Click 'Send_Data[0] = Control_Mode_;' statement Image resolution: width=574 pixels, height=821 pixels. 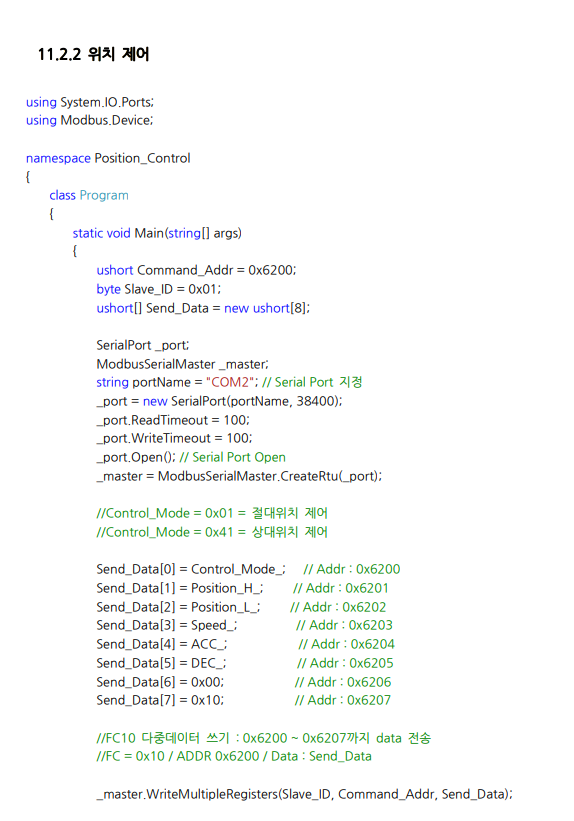click(x=191, y=569)
